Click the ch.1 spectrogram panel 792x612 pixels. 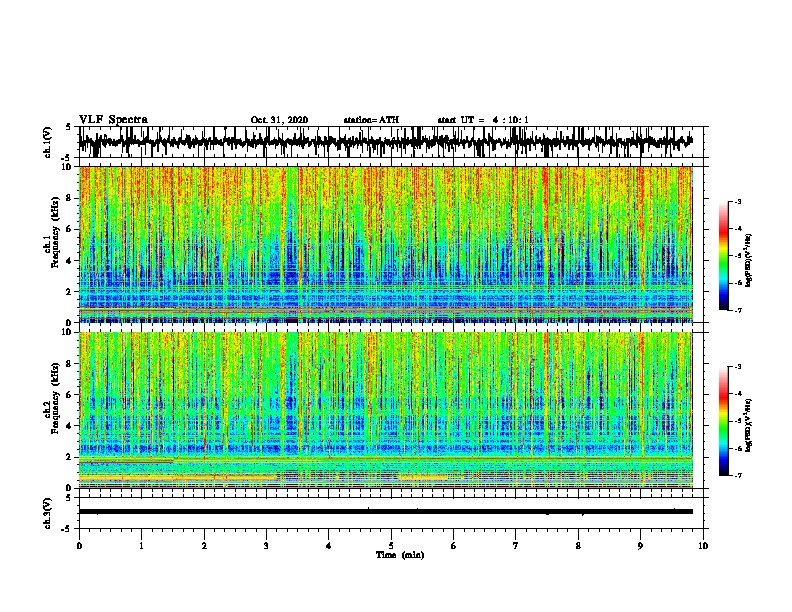[x=385, y=244]
